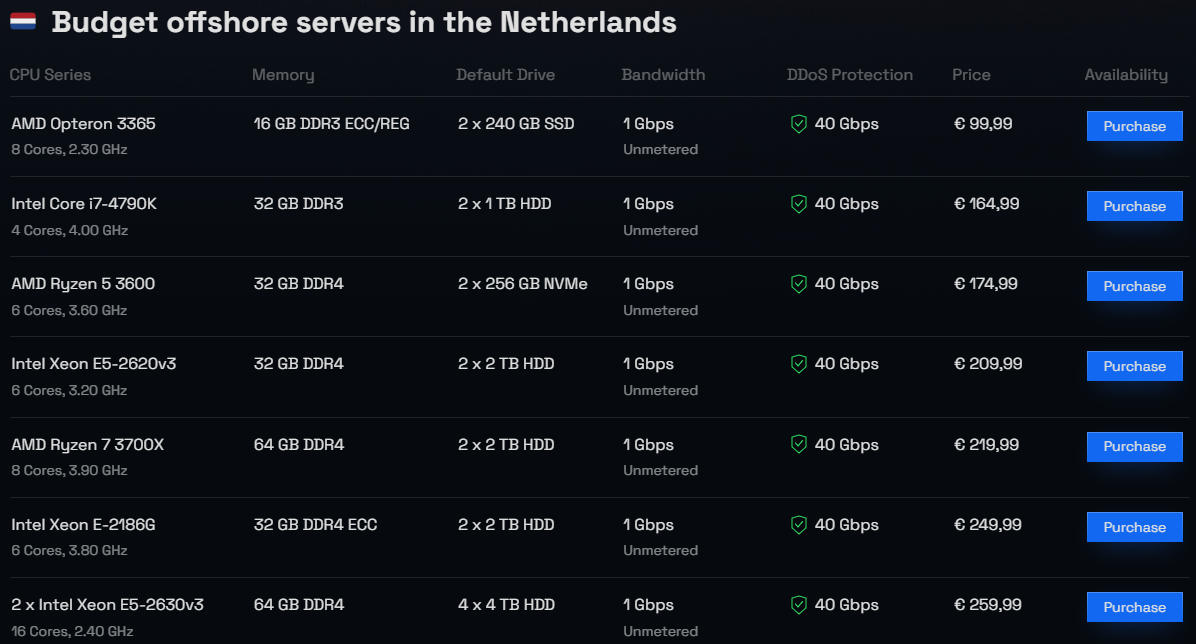The height and width of the screenshot is (644, 1196).
Task: Click the CPU Series column header
Action: (50, 75)
